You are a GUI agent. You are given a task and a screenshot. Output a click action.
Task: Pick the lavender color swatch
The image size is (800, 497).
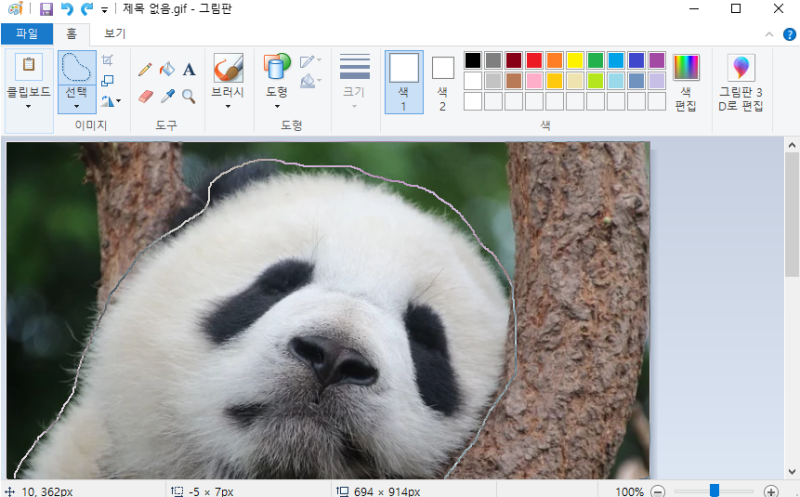[x=657, y=81]
